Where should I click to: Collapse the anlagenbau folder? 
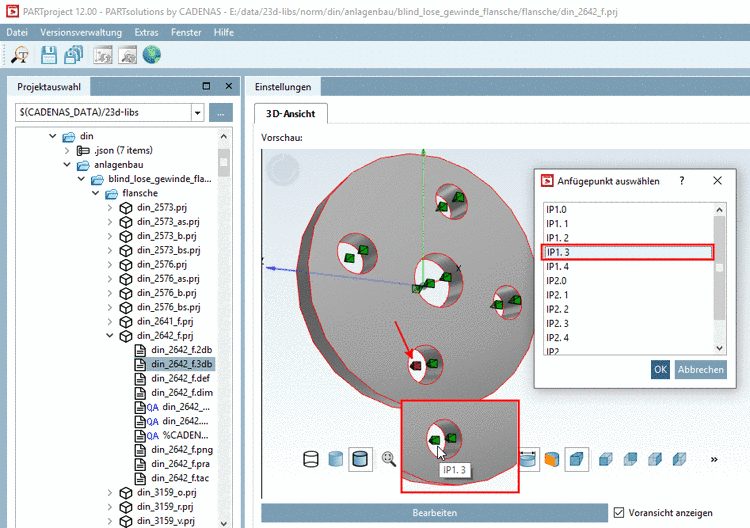coord(67,165)
